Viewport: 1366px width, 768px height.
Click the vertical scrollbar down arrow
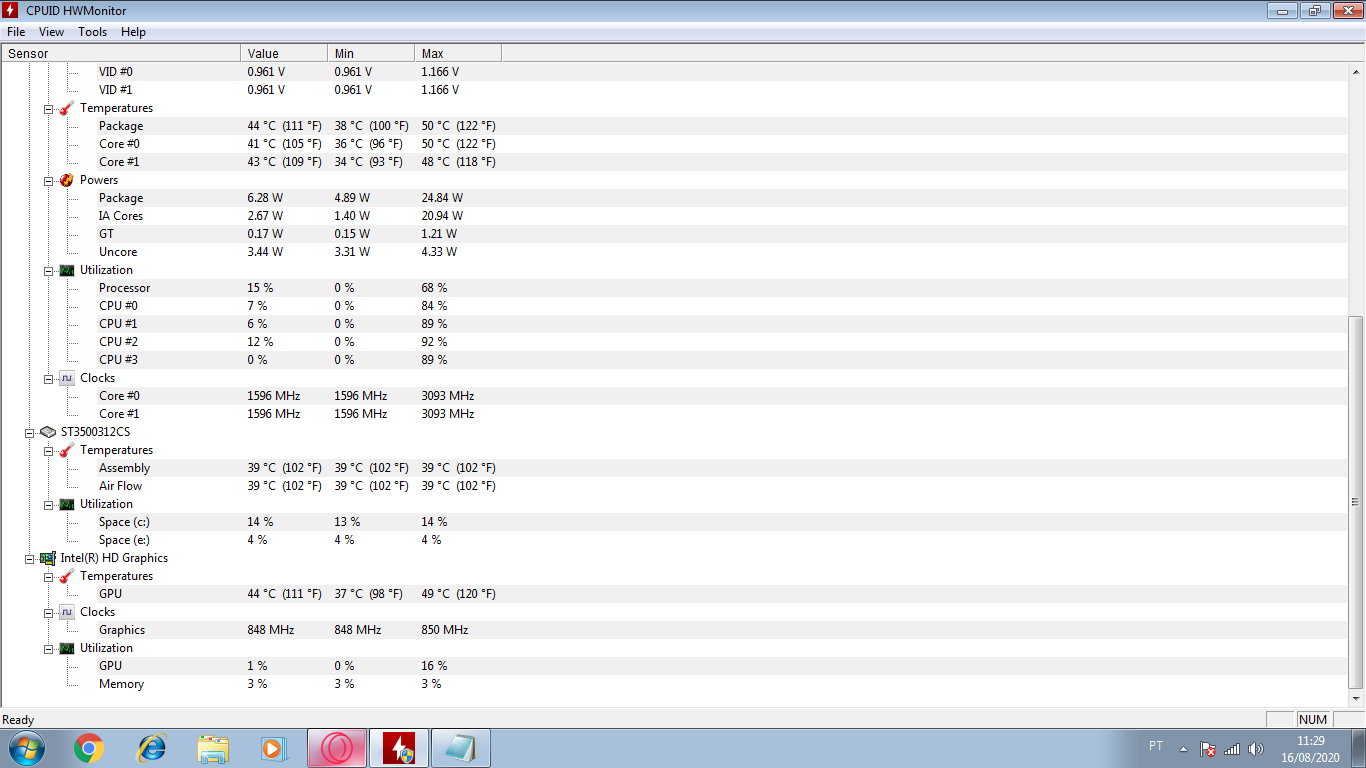pyautogui.click(x=1356, y=699)
